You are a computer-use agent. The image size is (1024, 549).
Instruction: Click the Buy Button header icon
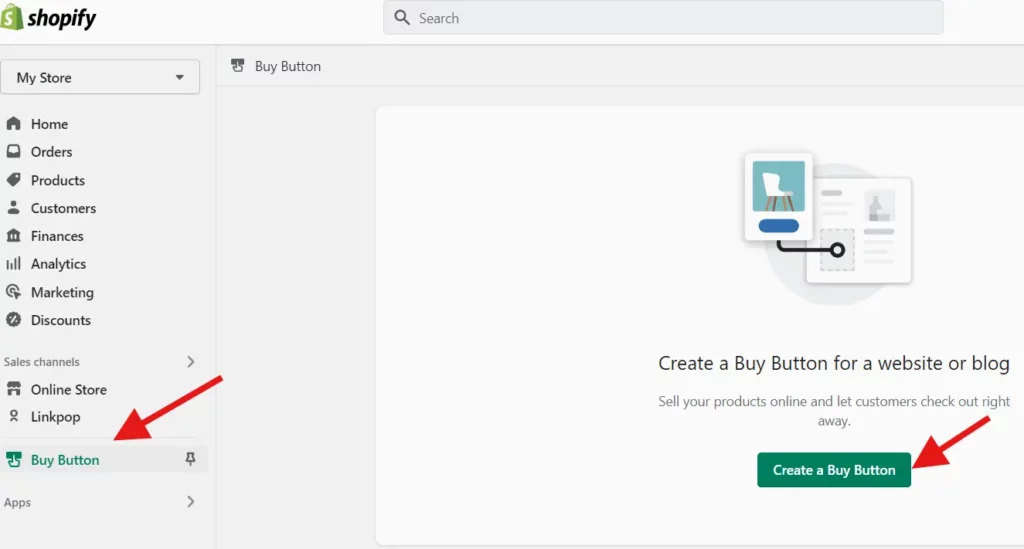pyautogui.click(x=238, y=65)
